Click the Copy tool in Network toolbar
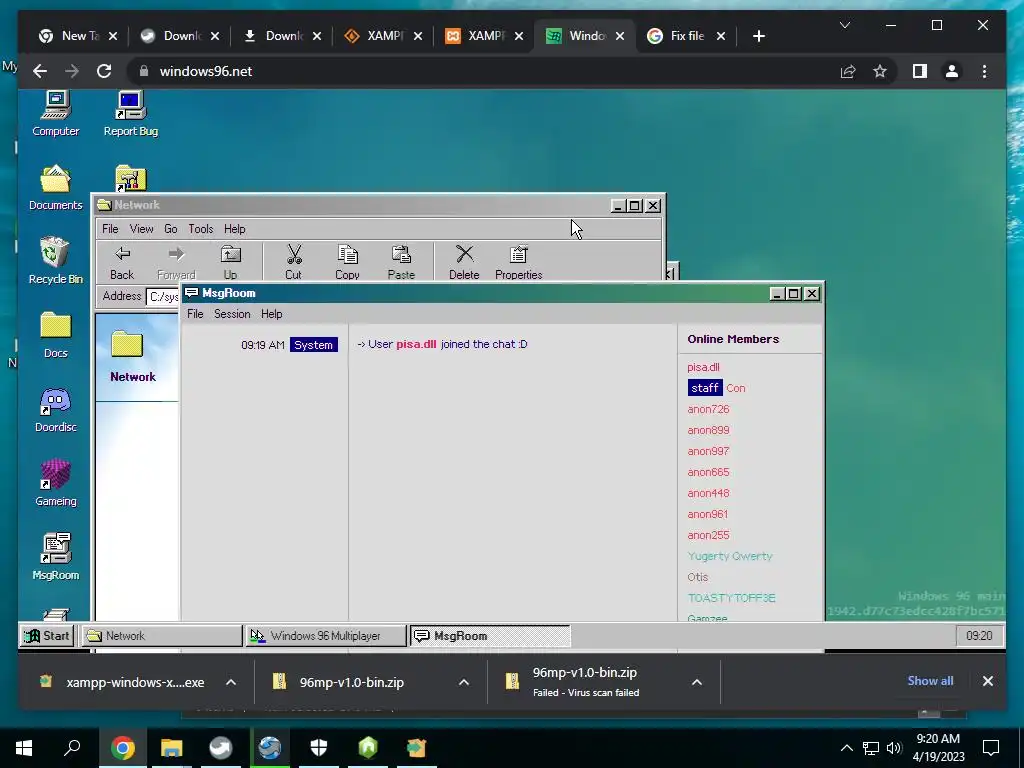This screenshot has width=1024, height=768. pyautogui.click(x=347, y=263)
